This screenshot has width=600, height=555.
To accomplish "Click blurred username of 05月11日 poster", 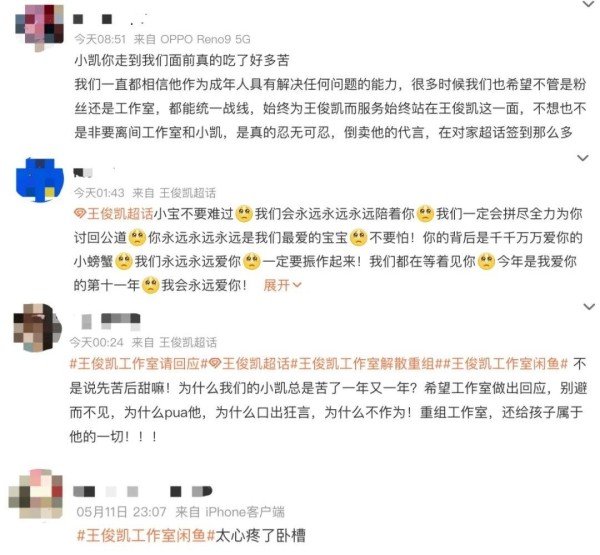I will (142, 491).
